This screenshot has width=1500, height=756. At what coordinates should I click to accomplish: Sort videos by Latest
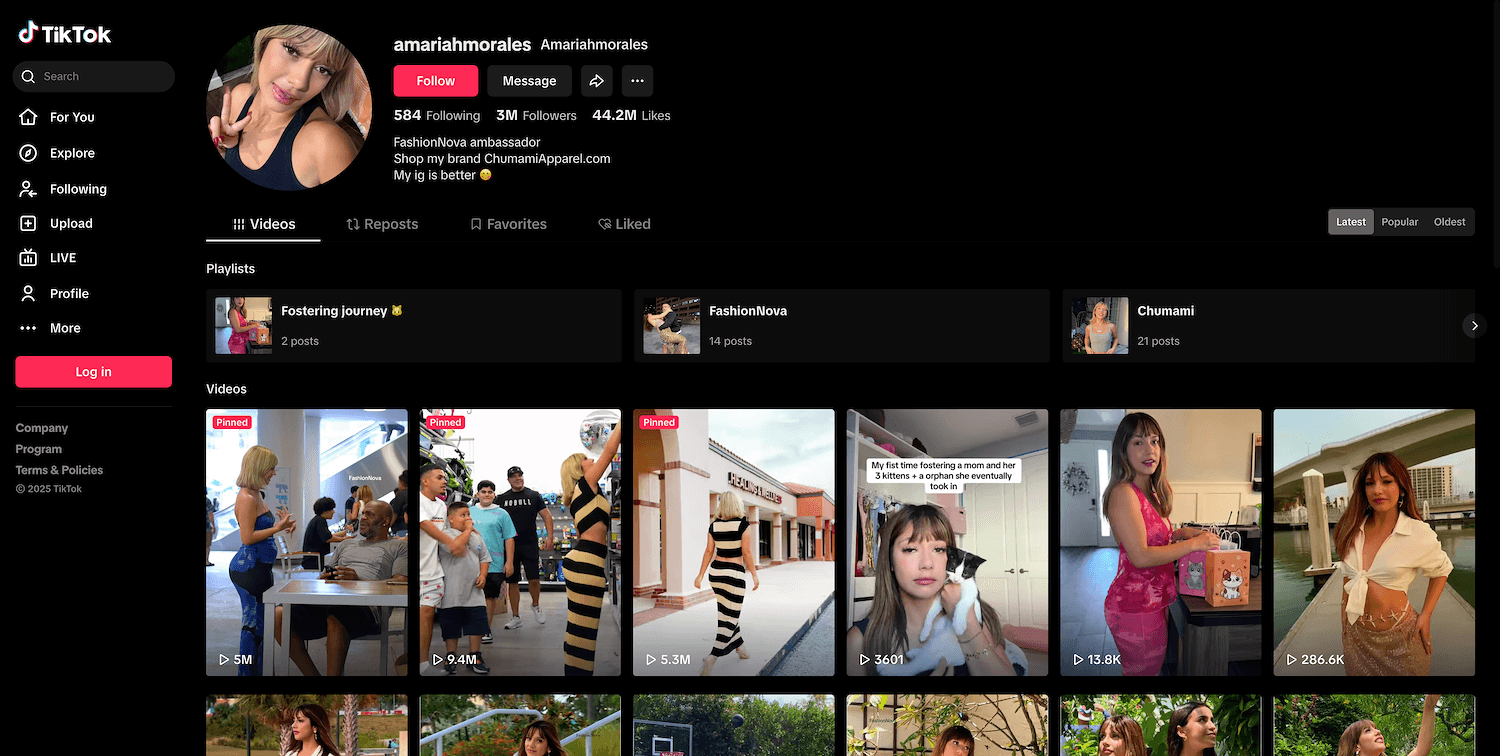coord(1350,222)
